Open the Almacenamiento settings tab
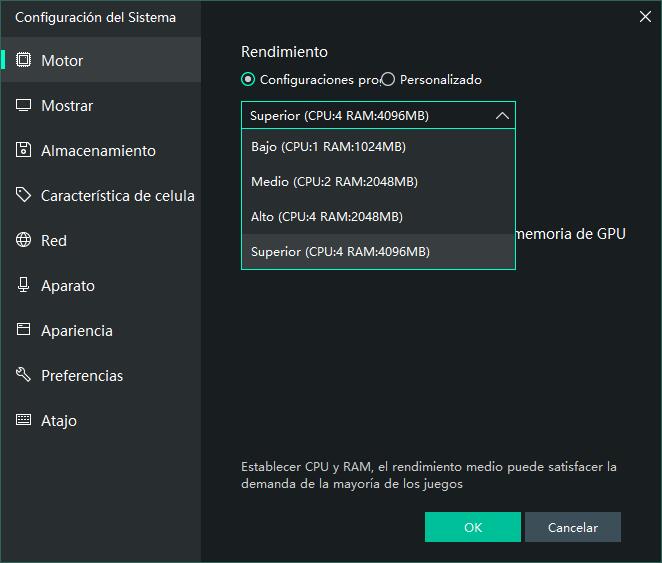This screenshot has width=662, height=563. (x=98, y=150)
